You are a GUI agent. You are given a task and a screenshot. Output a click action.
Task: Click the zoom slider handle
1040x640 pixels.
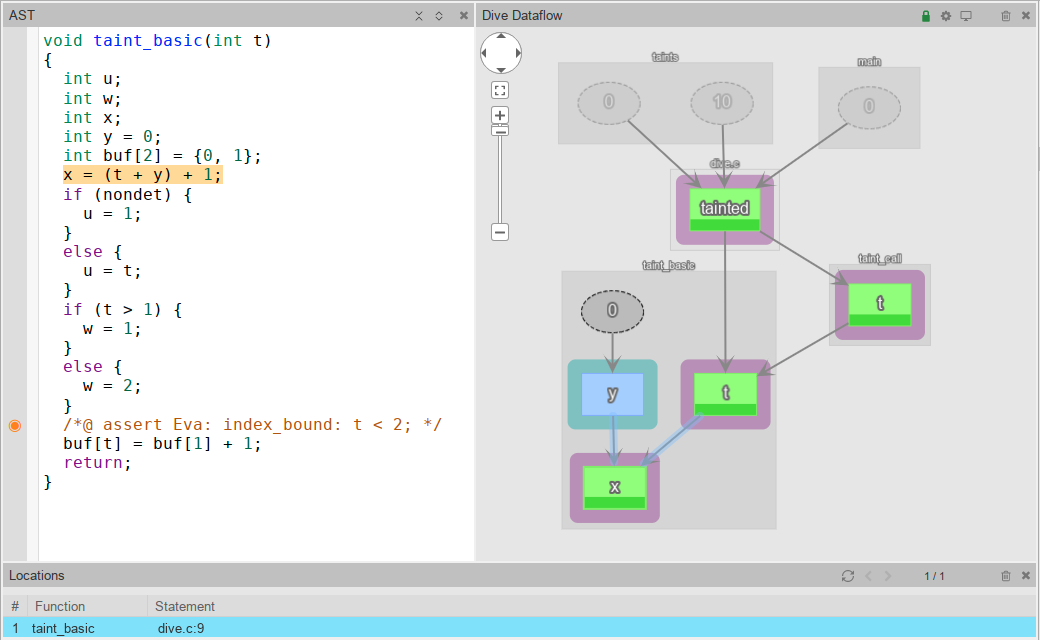click(x=500, y=131)
